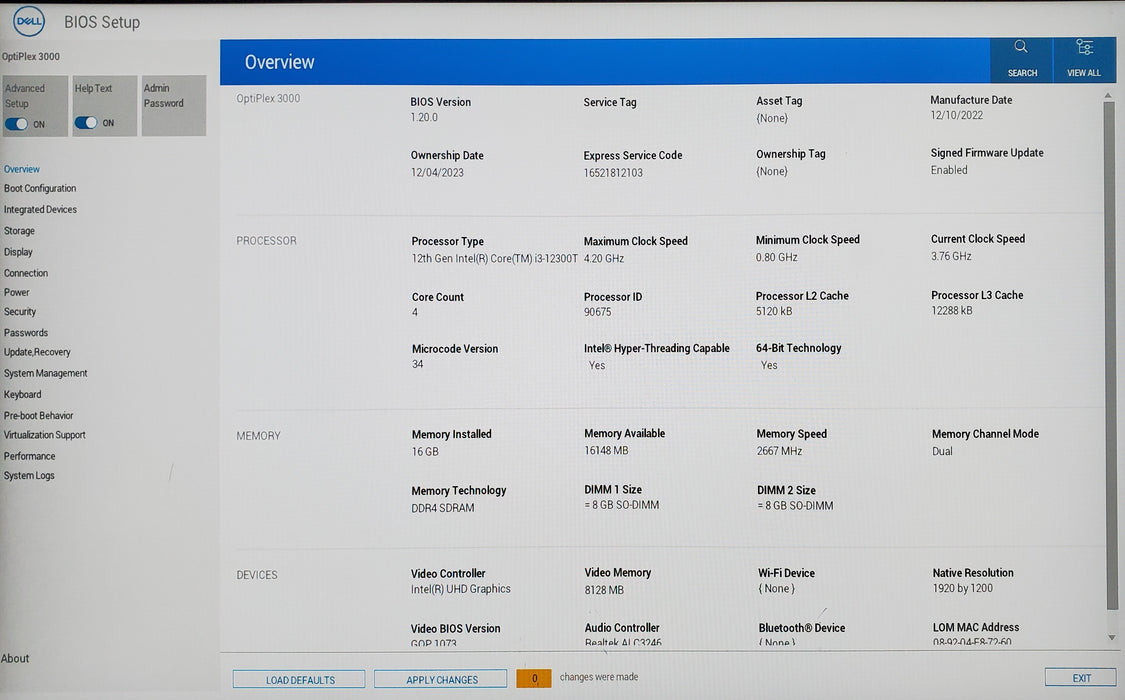Click the Dell logo icon
The width and height of the screenshot is (1125, 700).
tap(29, 22)
